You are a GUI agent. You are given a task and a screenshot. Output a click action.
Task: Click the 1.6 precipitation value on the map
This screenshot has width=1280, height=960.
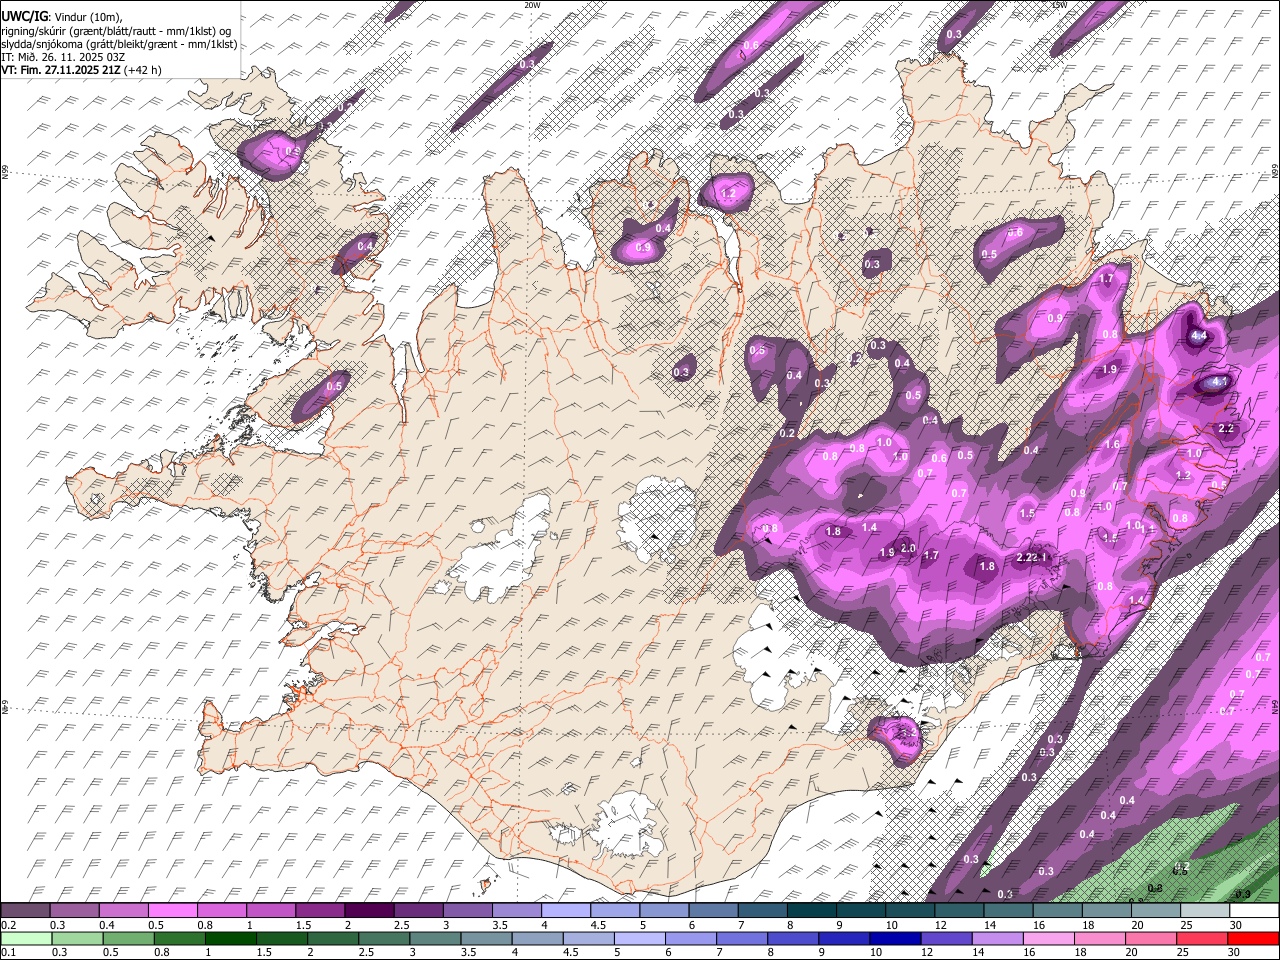[x=1112, y=444]
